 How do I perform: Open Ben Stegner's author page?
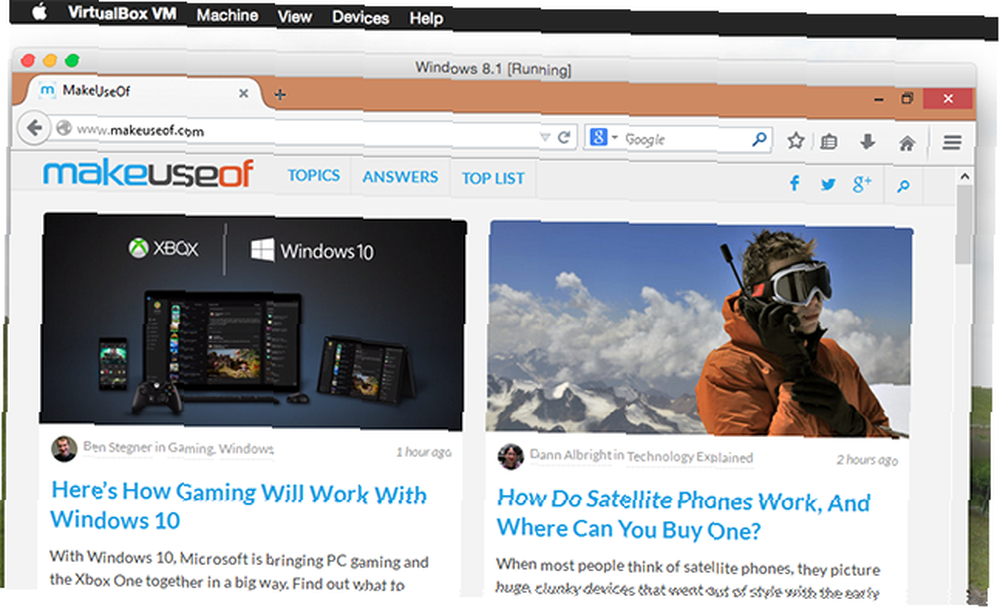(117, 447)
